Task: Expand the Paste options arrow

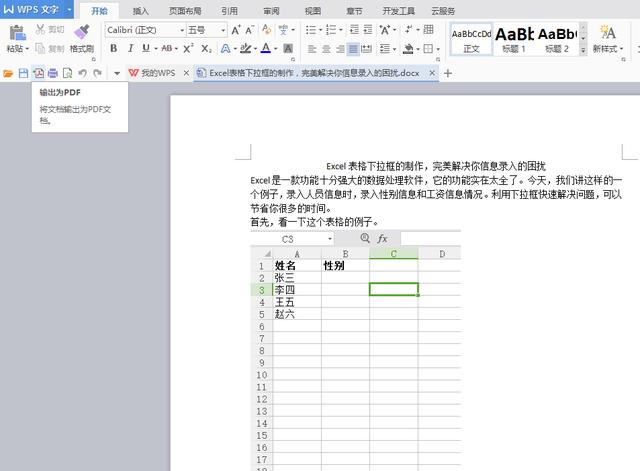Action: (27, 49)
